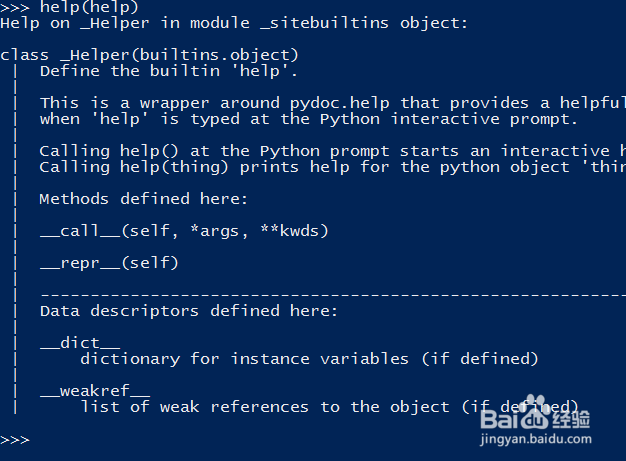Click the __call__(self, *args, **kwds) method
This screenshot has width=626, height=461.
coord(184,231)
